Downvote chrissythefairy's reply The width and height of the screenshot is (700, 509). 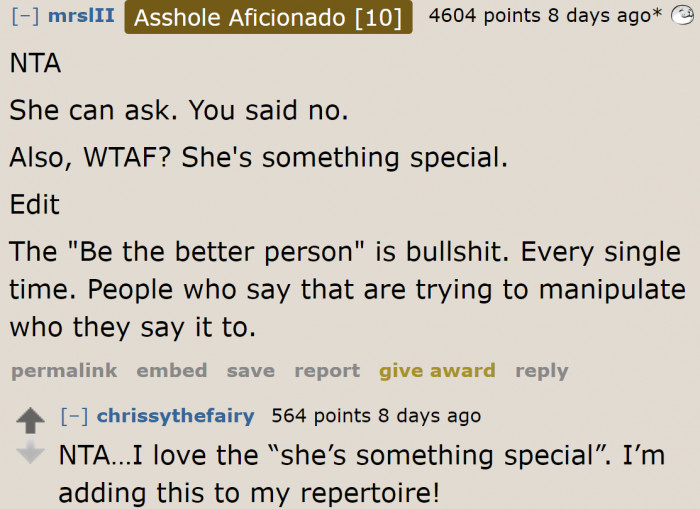(31, 453)
